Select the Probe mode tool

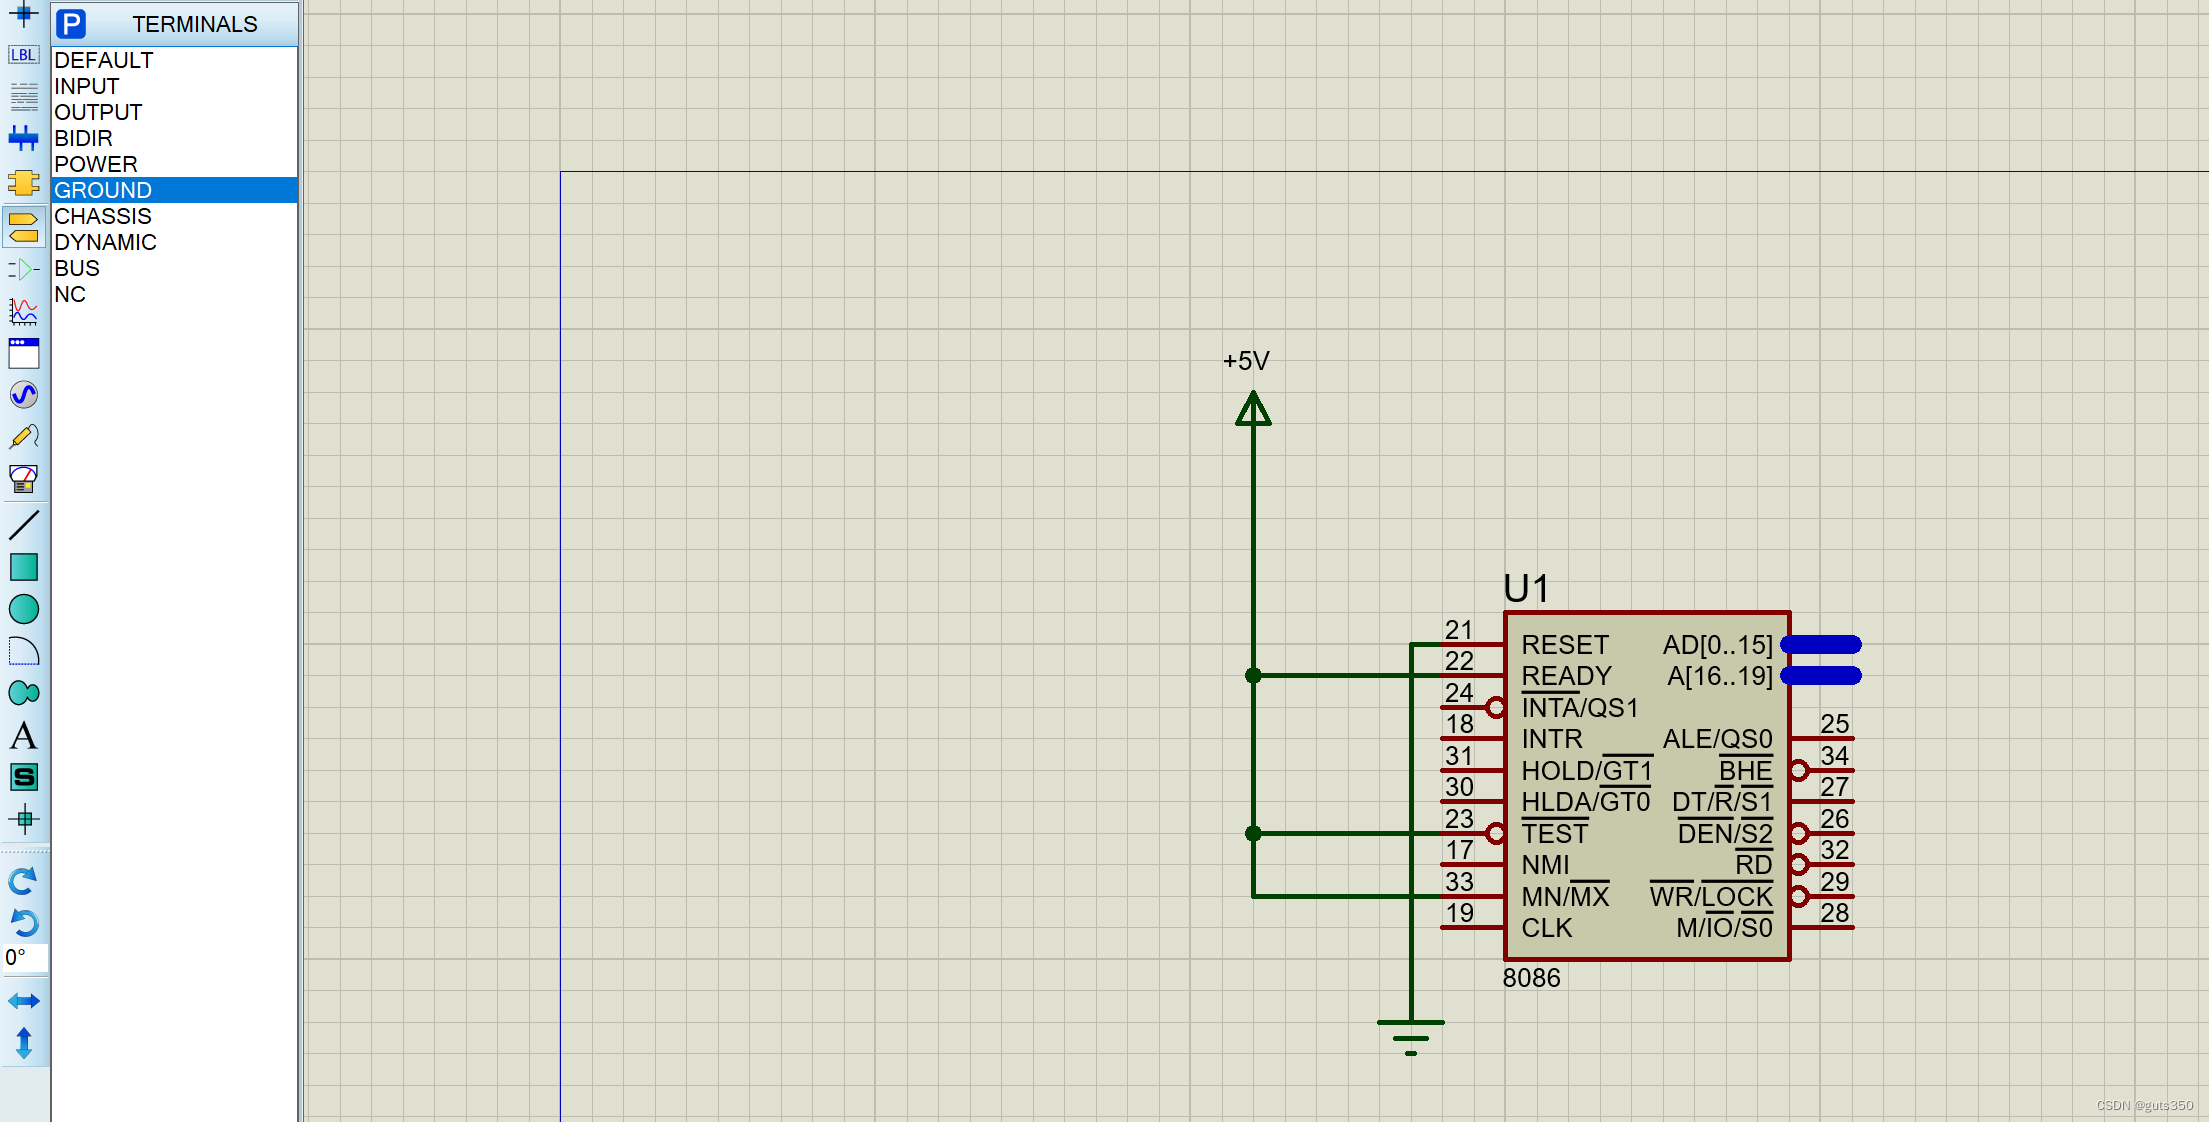[23, 437]
